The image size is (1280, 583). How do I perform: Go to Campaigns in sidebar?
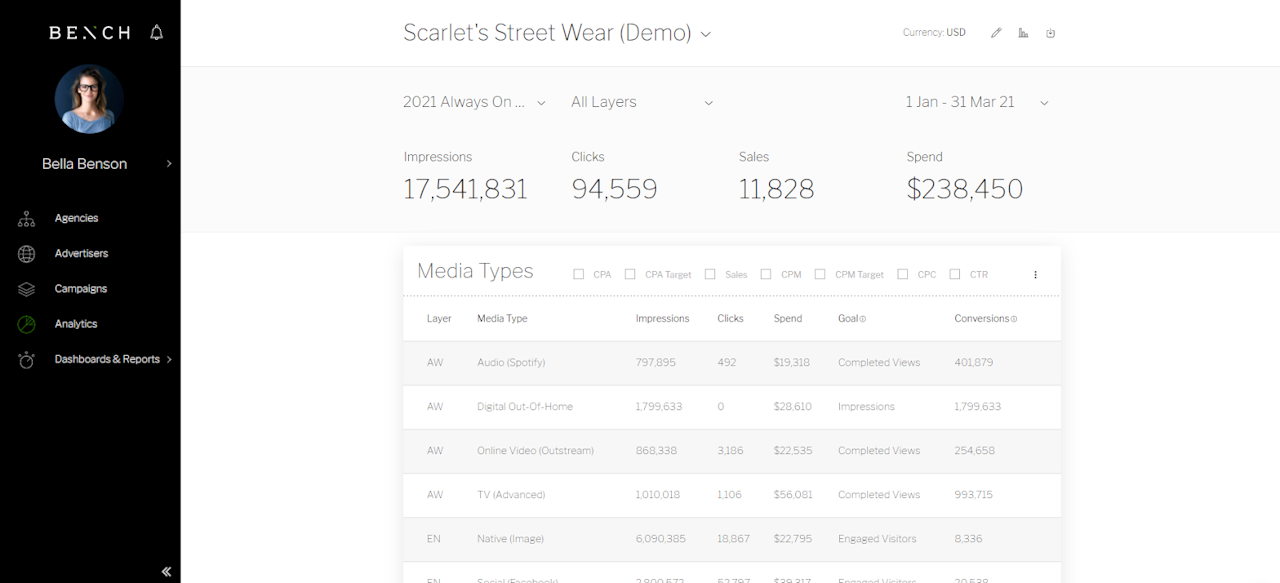tap(80, 289)
